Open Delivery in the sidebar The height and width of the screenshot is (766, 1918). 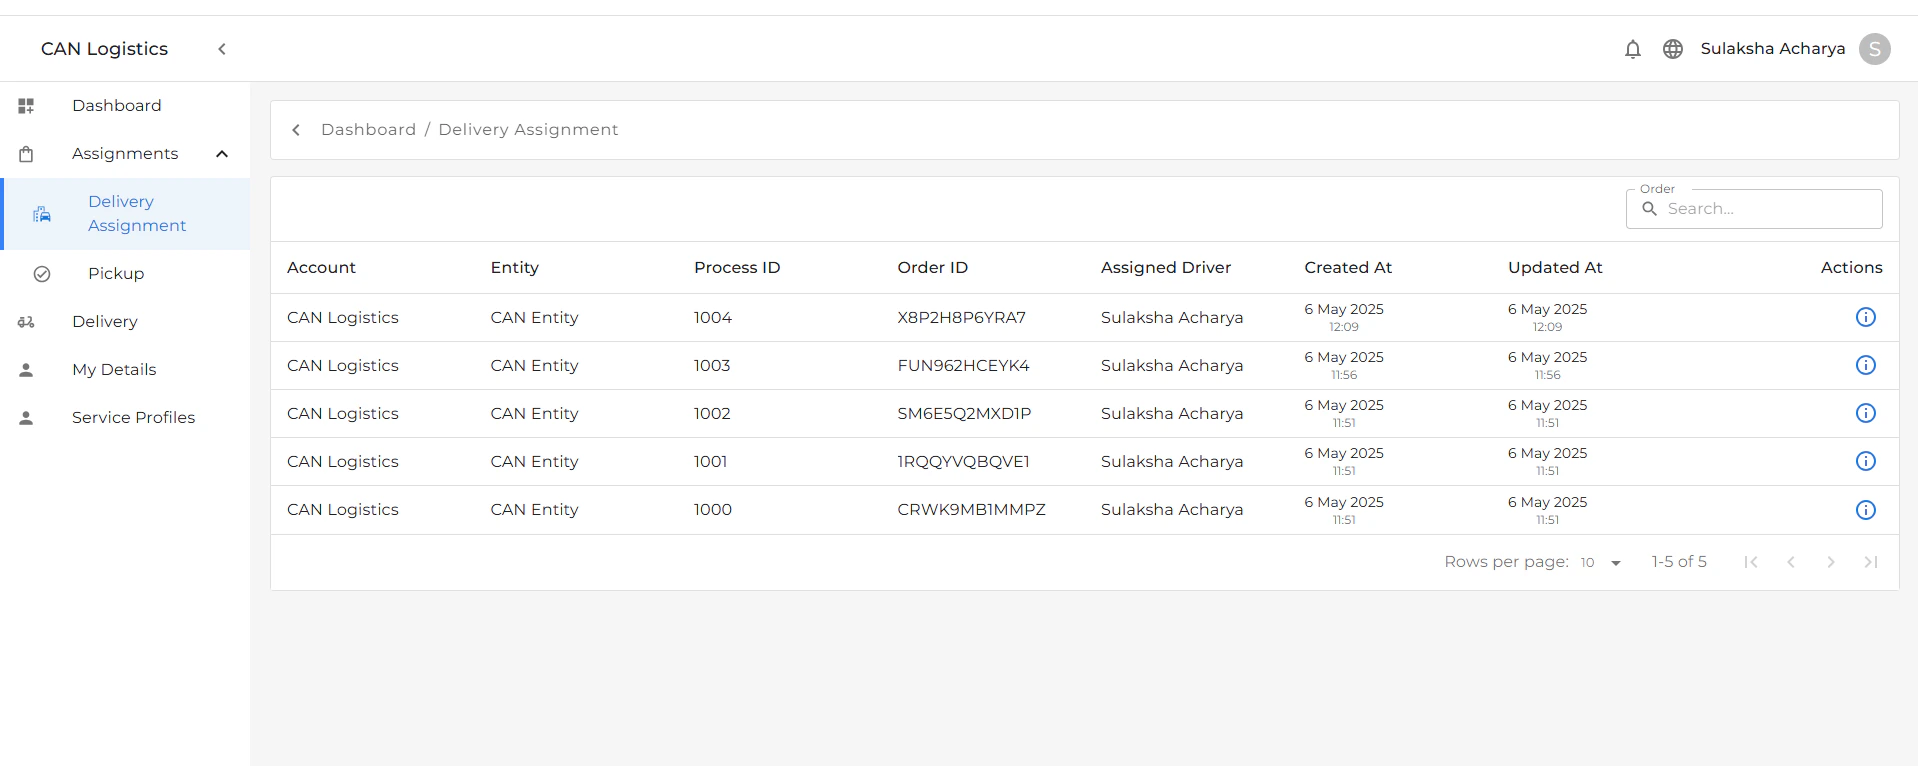105,322
